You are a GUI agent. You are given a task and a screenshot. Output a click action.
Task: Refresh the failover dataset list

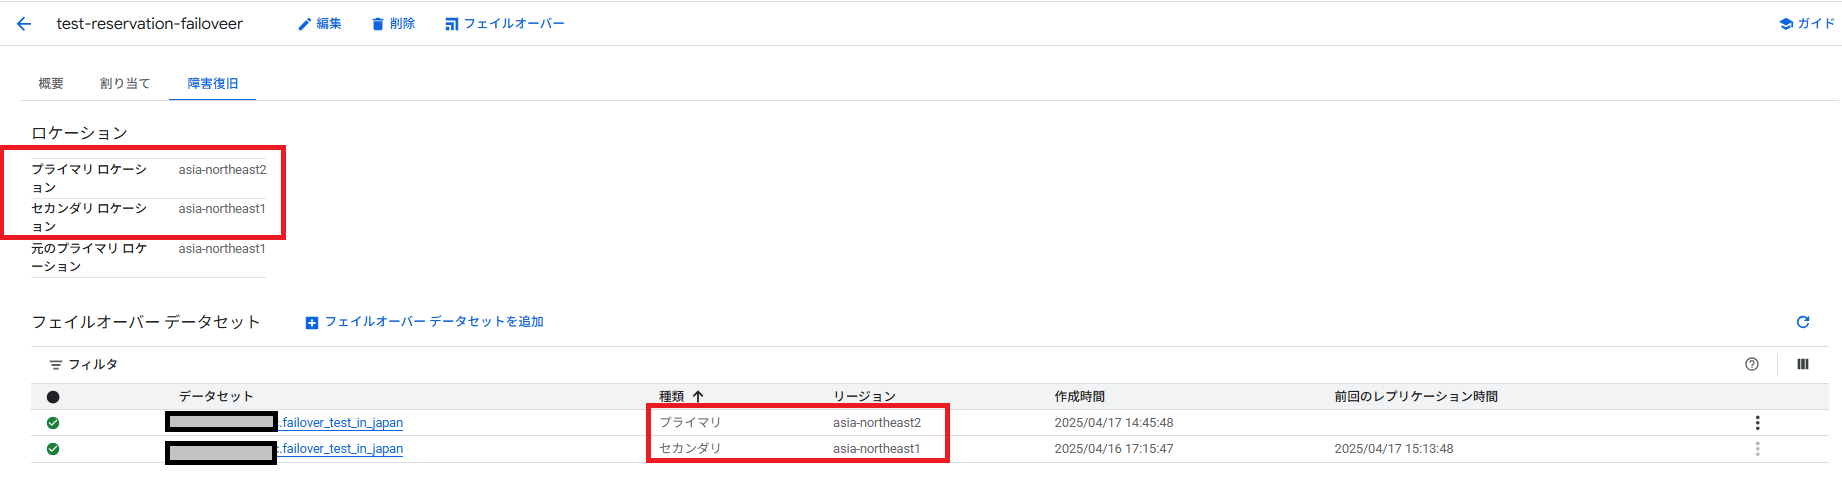[x=1803, y=322]
